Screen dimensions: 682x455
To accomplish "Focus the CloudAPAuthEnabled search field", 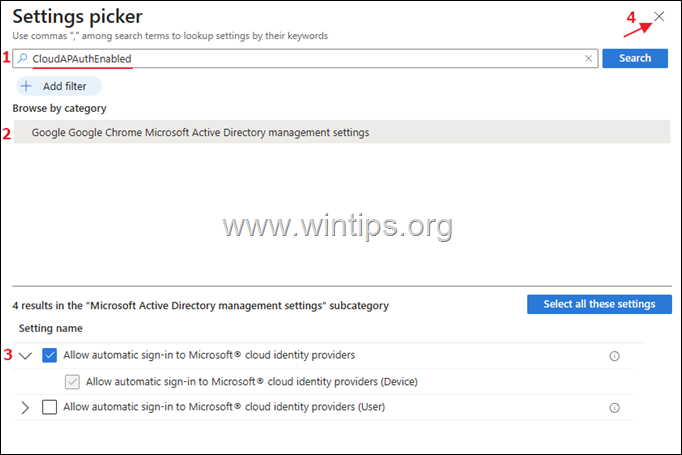I will [305, 58].
